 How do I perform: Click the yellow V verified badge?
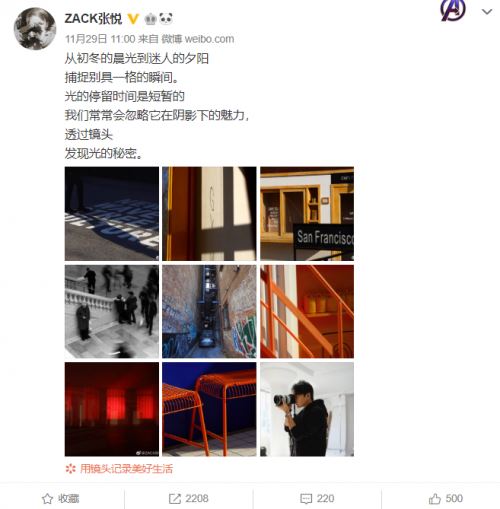[133, 19]
